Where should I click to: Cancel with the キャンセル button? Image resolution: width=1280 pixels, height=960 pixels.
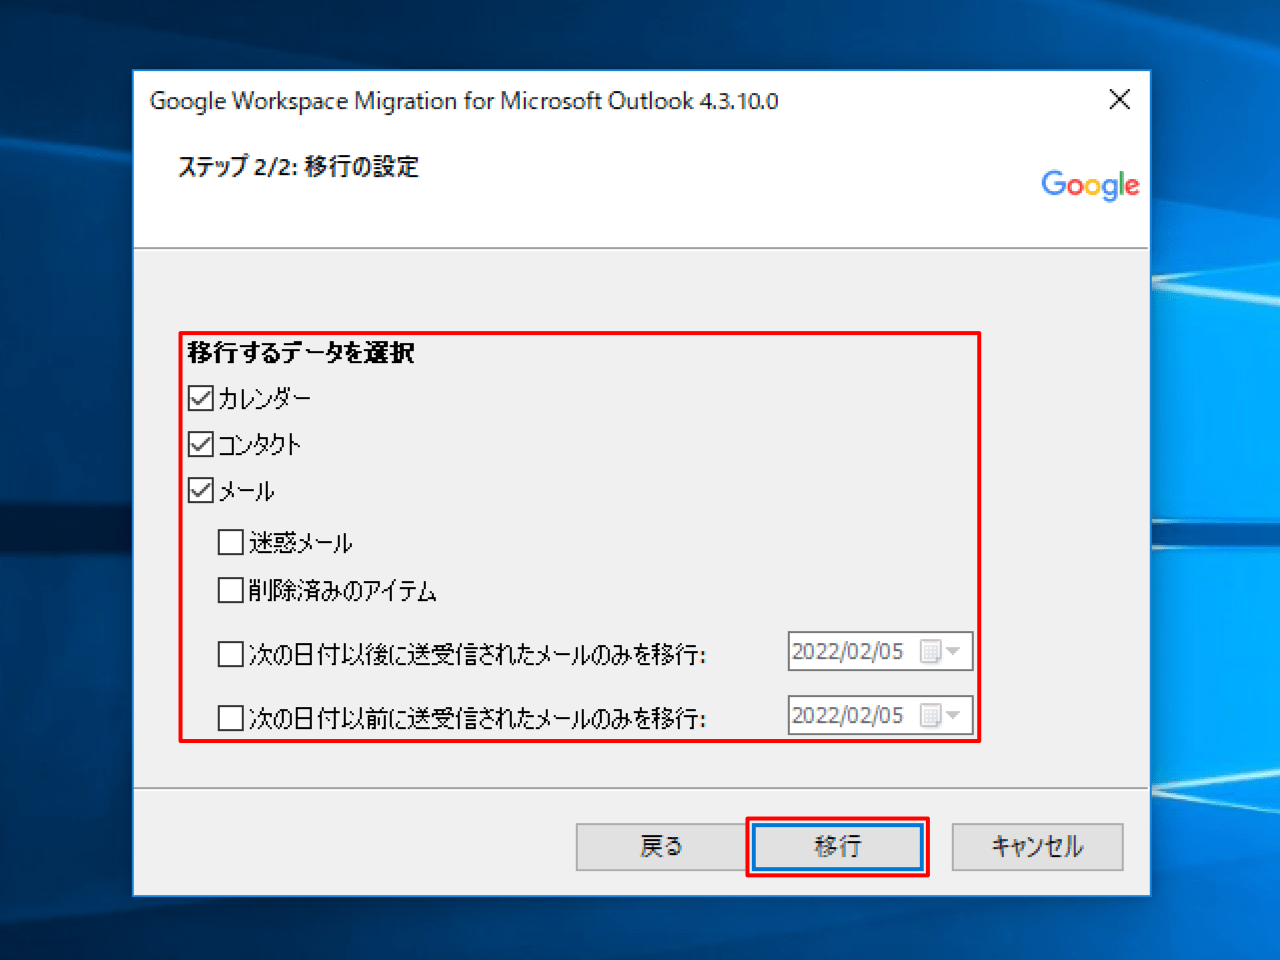point(1037,847)
